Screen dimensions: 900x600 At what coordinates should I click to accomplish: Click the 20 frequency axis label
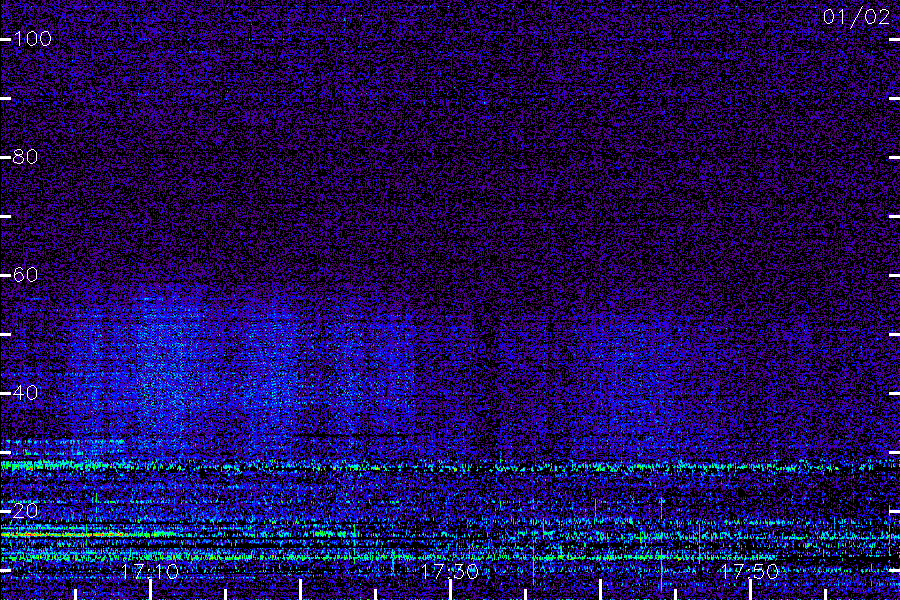(25, 510)
